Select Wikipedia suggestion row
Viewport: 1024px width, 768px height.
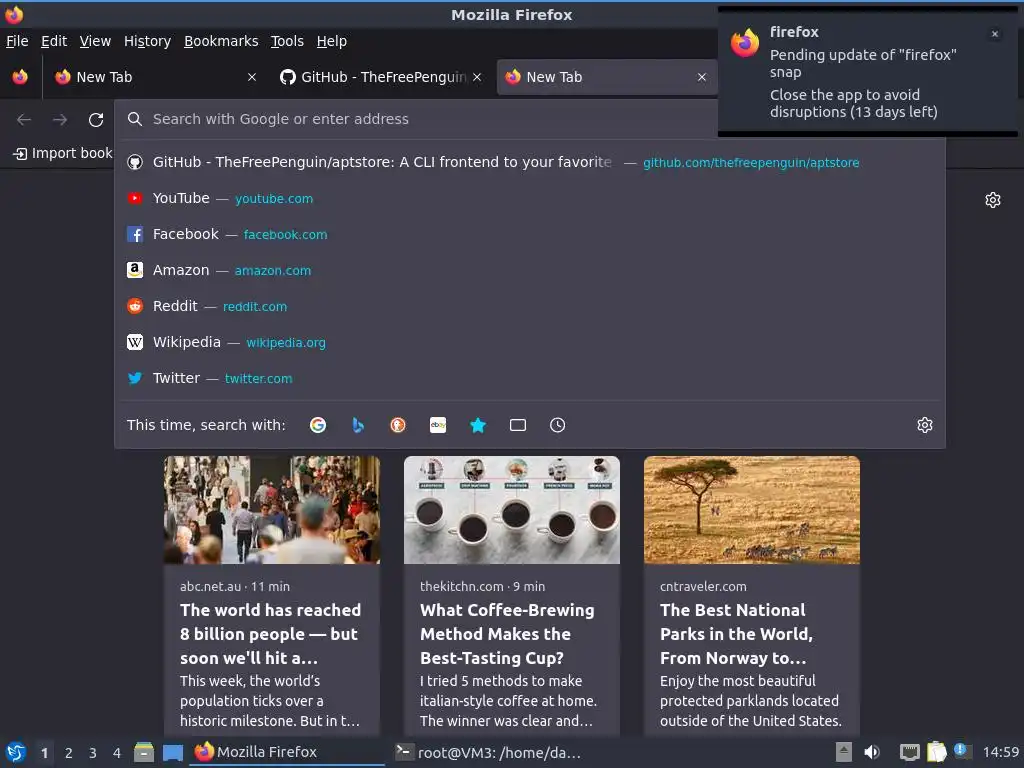point(530,342)
